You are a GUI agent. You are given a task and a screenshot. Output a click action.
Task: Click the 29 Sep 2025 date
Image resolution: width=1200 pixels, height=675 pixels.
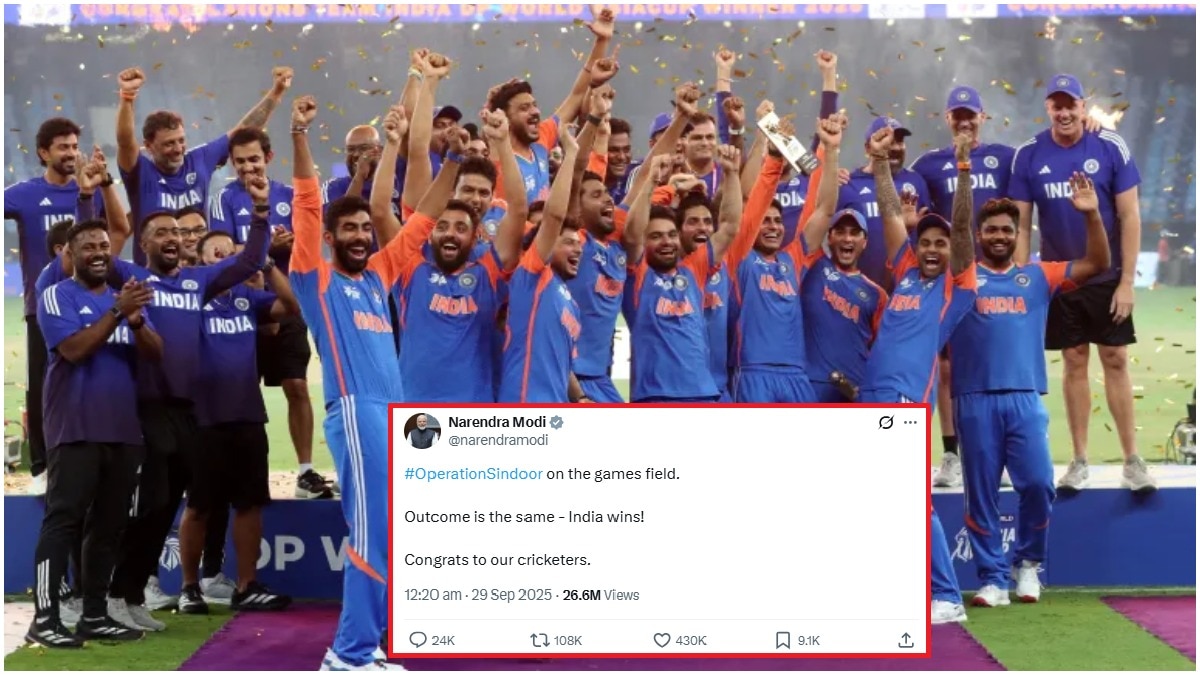511,595
